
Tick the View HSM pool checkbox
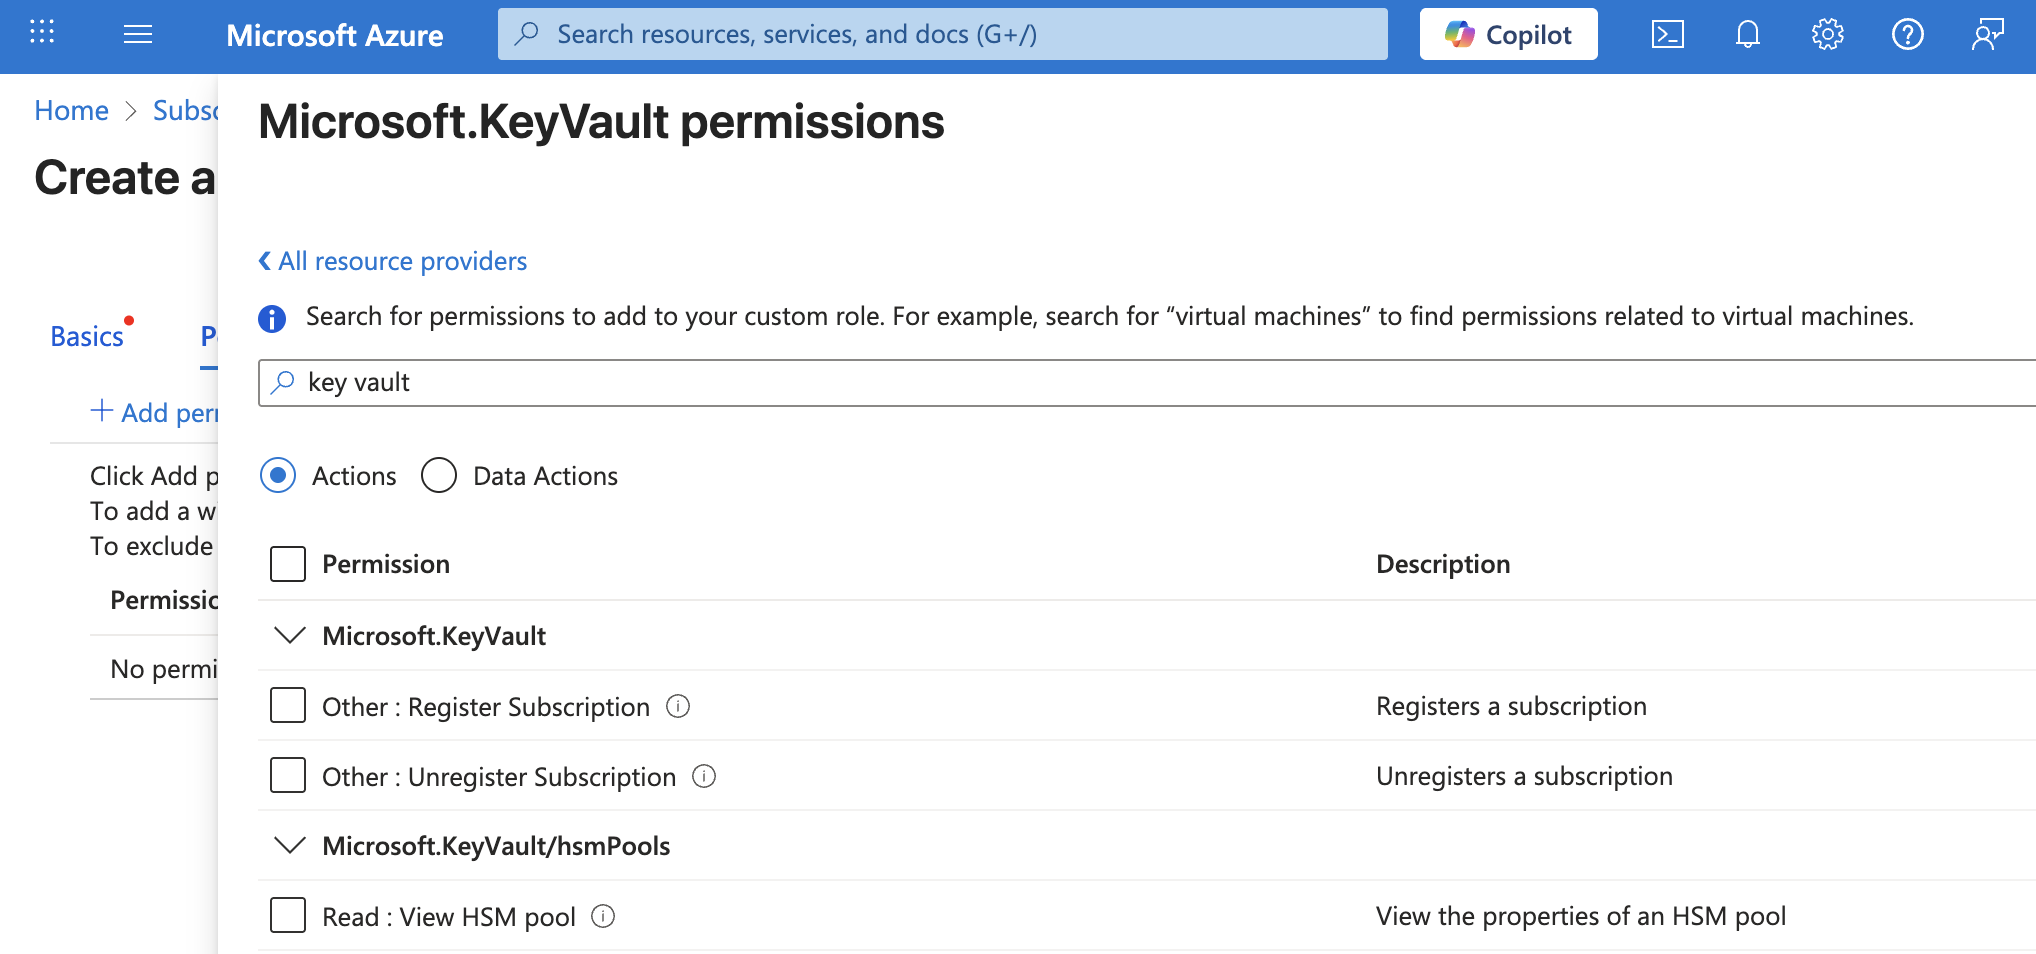coord(288,916)
